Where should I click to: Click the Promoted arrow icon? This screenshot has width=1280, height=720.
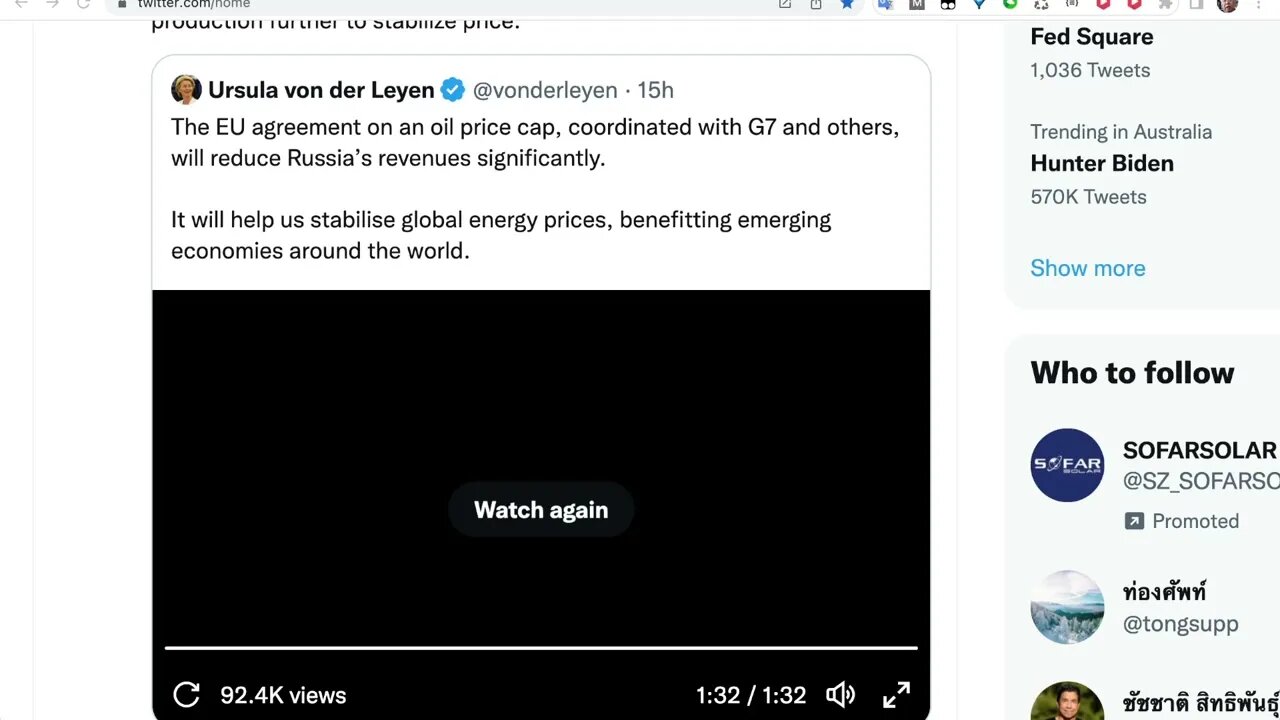point(1134,521)
